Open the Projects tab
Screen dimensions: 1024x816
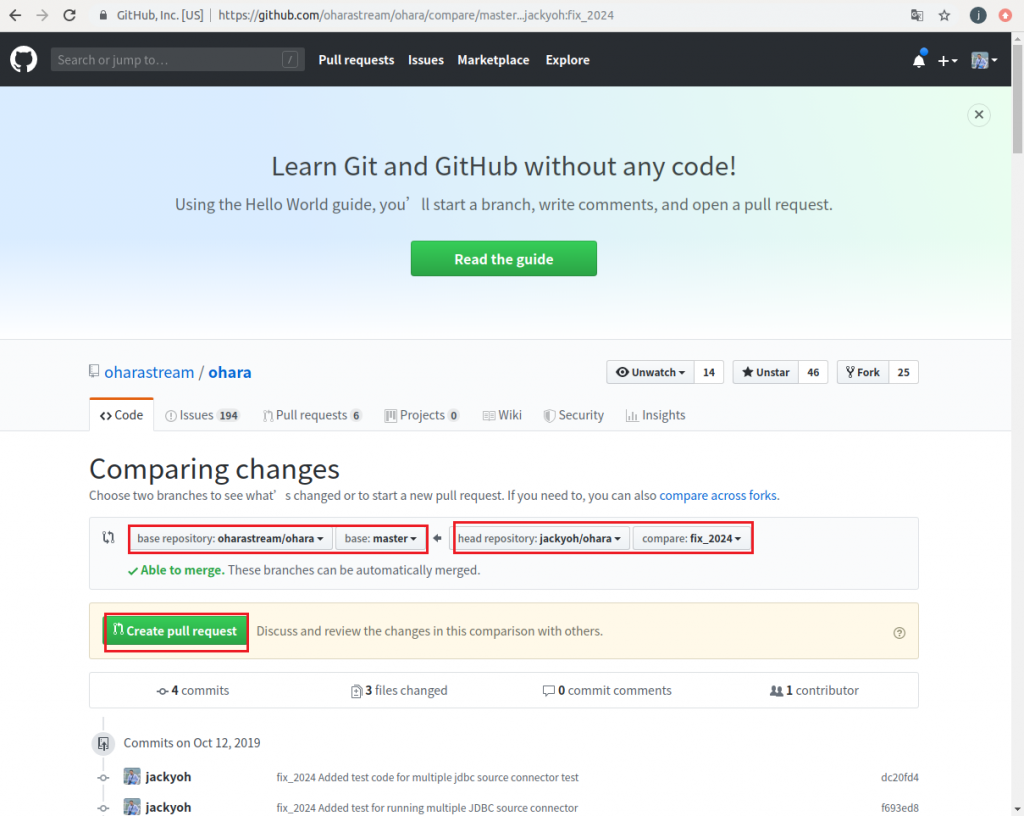point(422,415)
